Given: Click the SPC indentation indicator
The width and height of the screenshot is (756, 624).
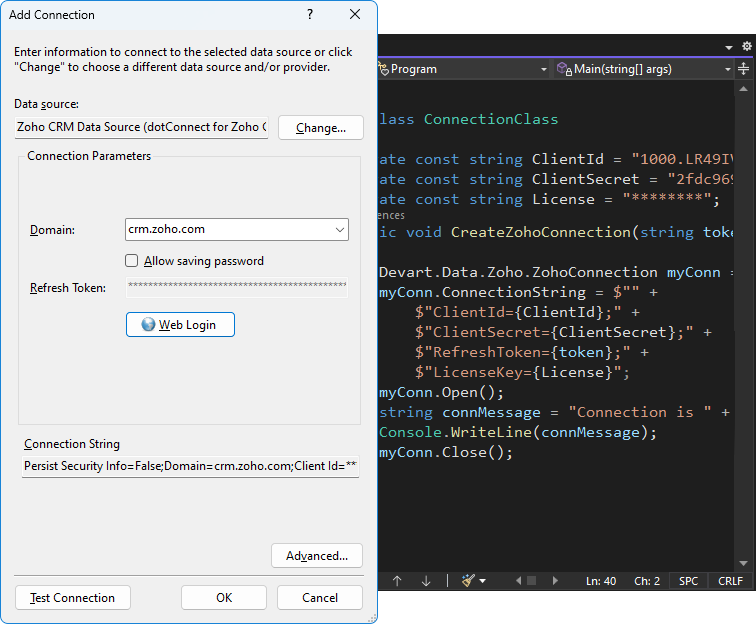Looking at the screenshot, I should click(x=688, y=581).
